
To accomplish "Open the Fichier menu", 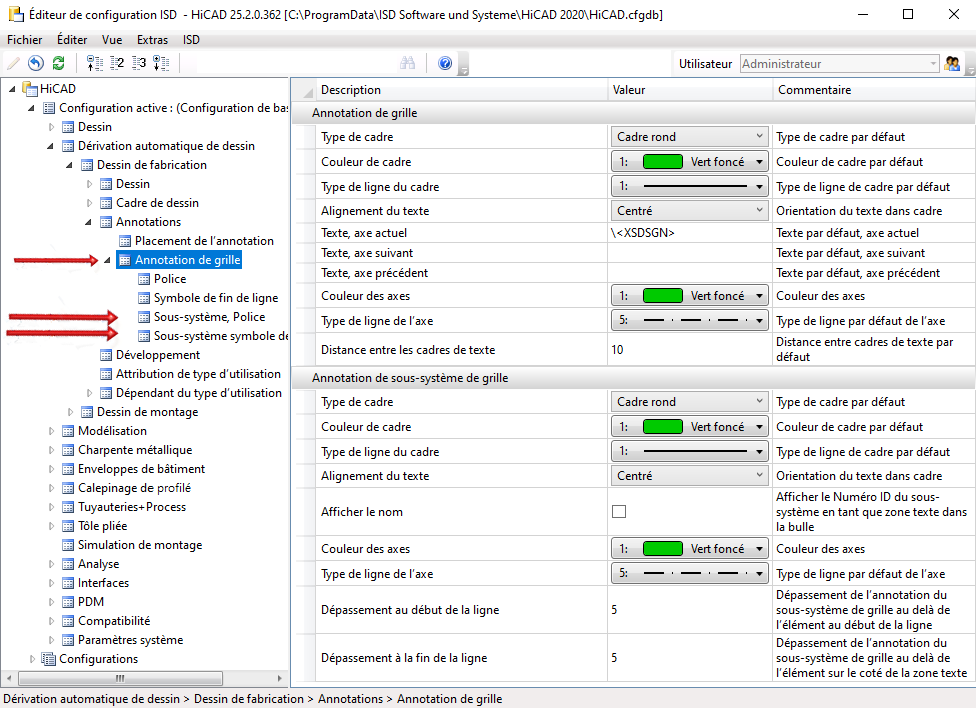I will tap(26, 40).
